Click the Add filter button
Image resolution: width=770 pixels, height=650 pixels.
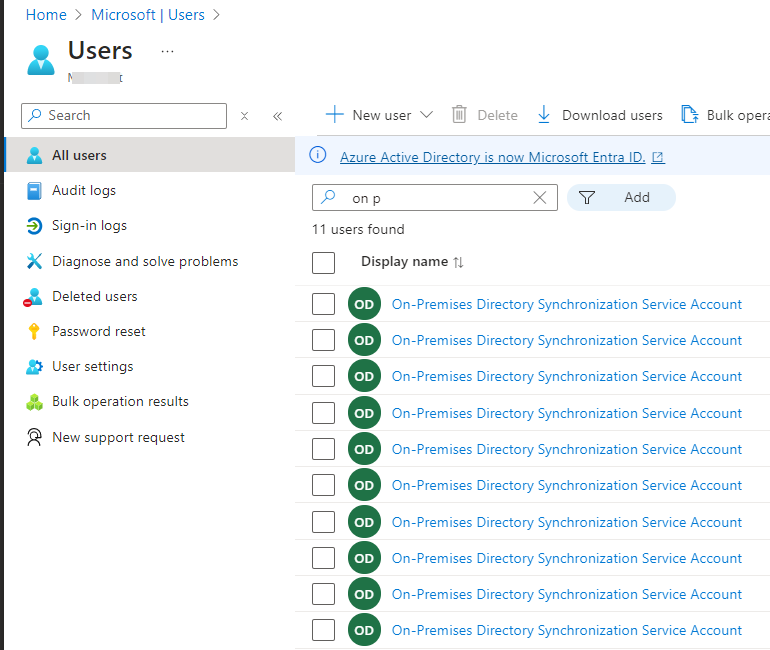click(621, 197)
